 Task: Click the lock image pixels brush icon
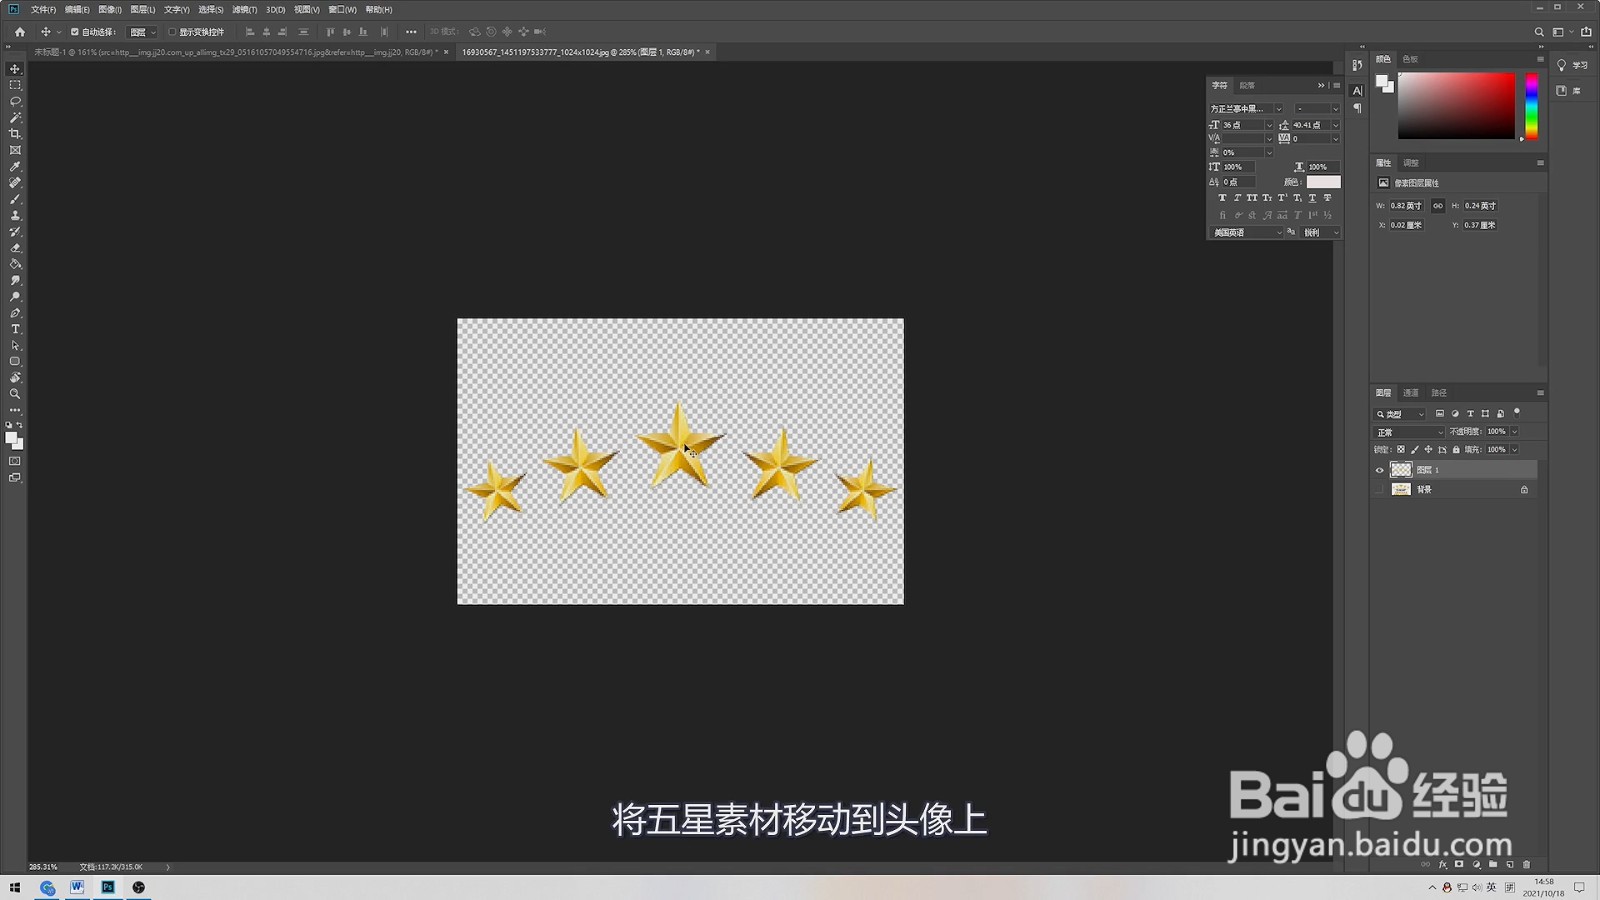pyautogui.click(x=1415, y=450)
